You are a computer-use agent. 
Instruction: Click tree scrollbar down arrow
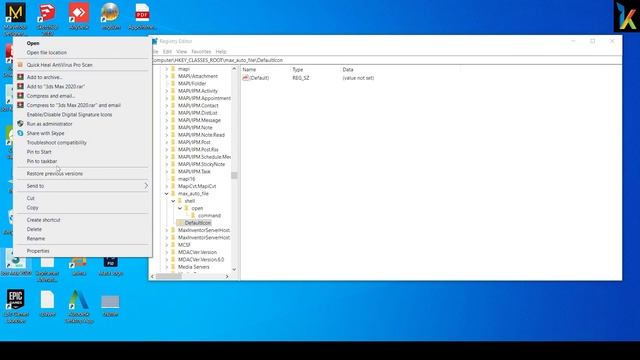coord(234,269)
